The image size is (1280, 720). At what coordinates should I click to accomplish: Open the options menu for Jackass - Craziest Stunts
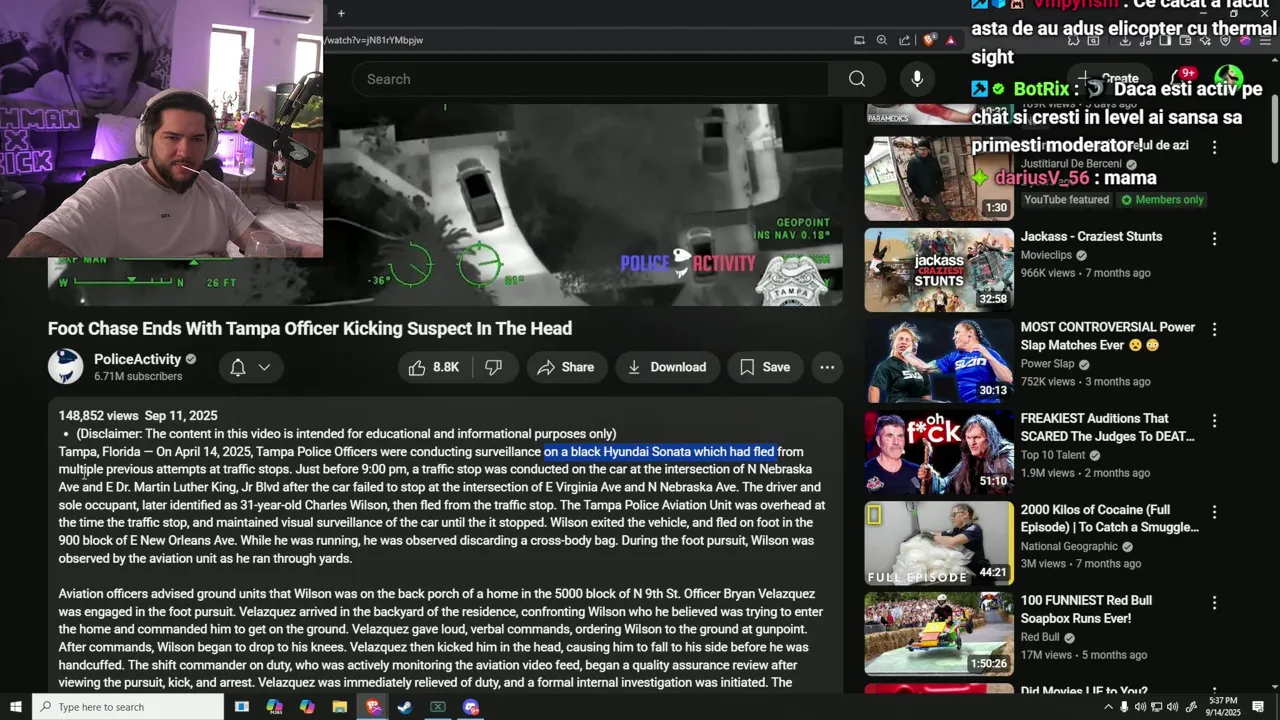(x=1214, y=238)
